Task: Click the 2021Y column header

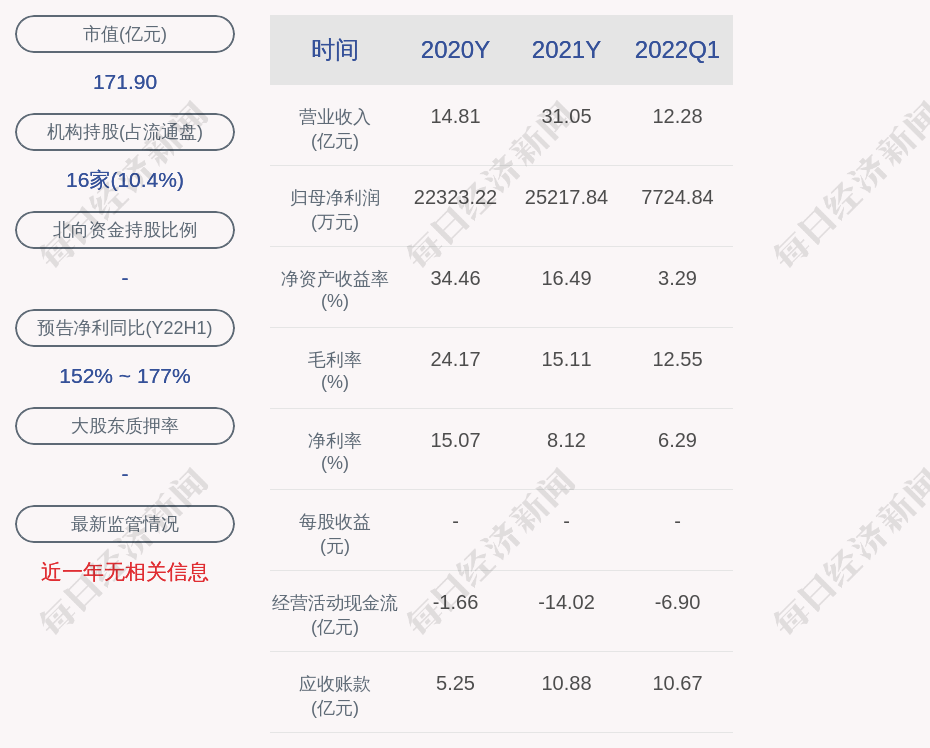Action: [566, 50]
